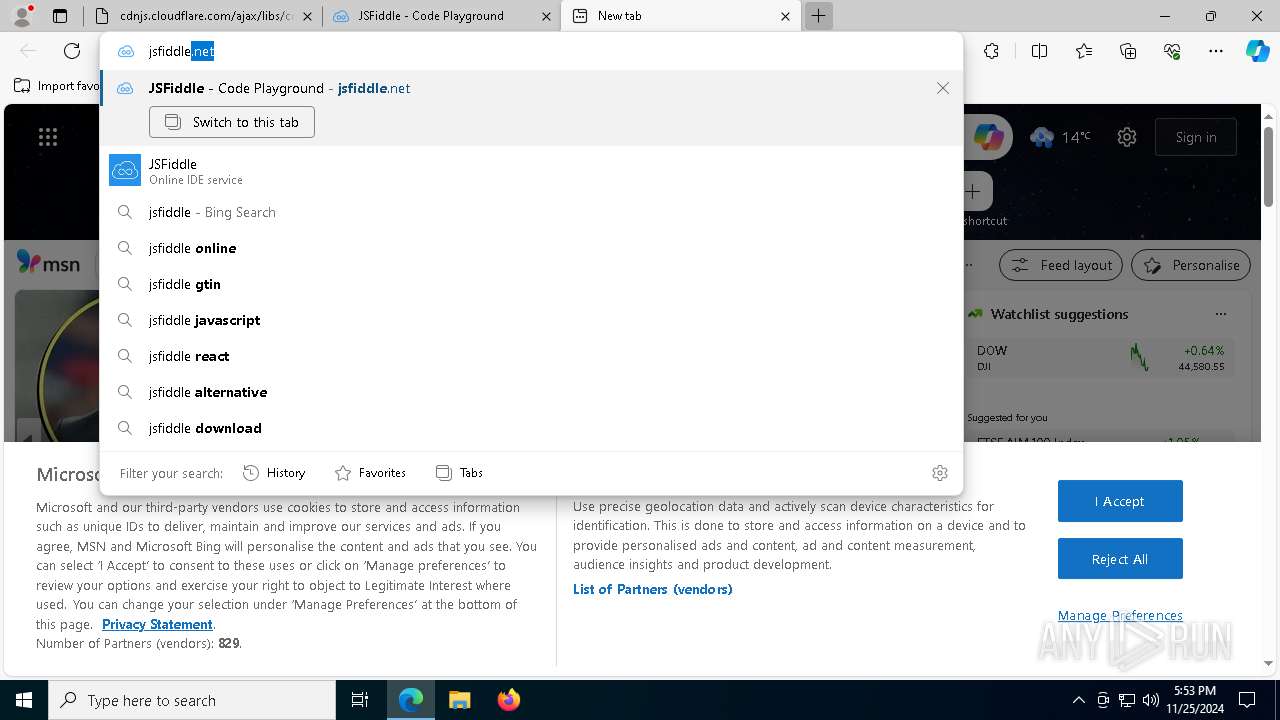Filter search by Tabs
Viewport: 1280px width, 720px height.
click(459, 473)
